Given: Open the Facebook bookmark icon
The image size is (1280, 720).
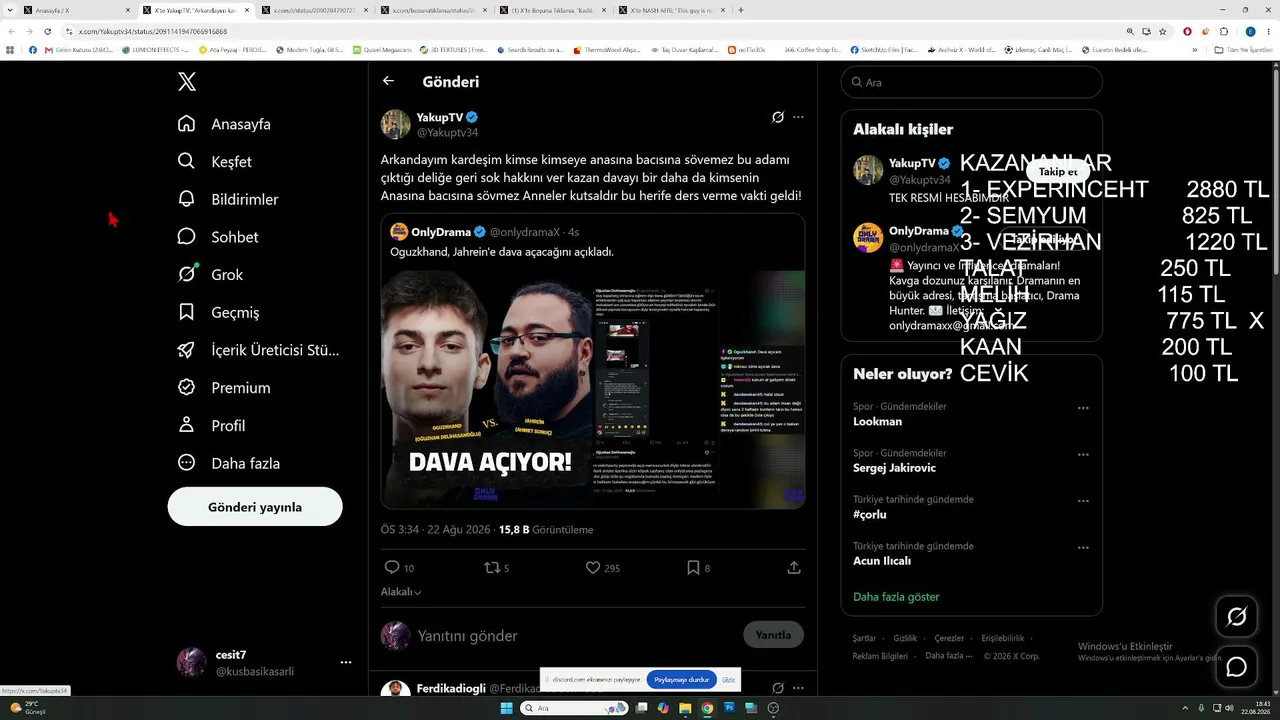Looking at the screenshot, I should pyautogui.click(x=33, y=49).
